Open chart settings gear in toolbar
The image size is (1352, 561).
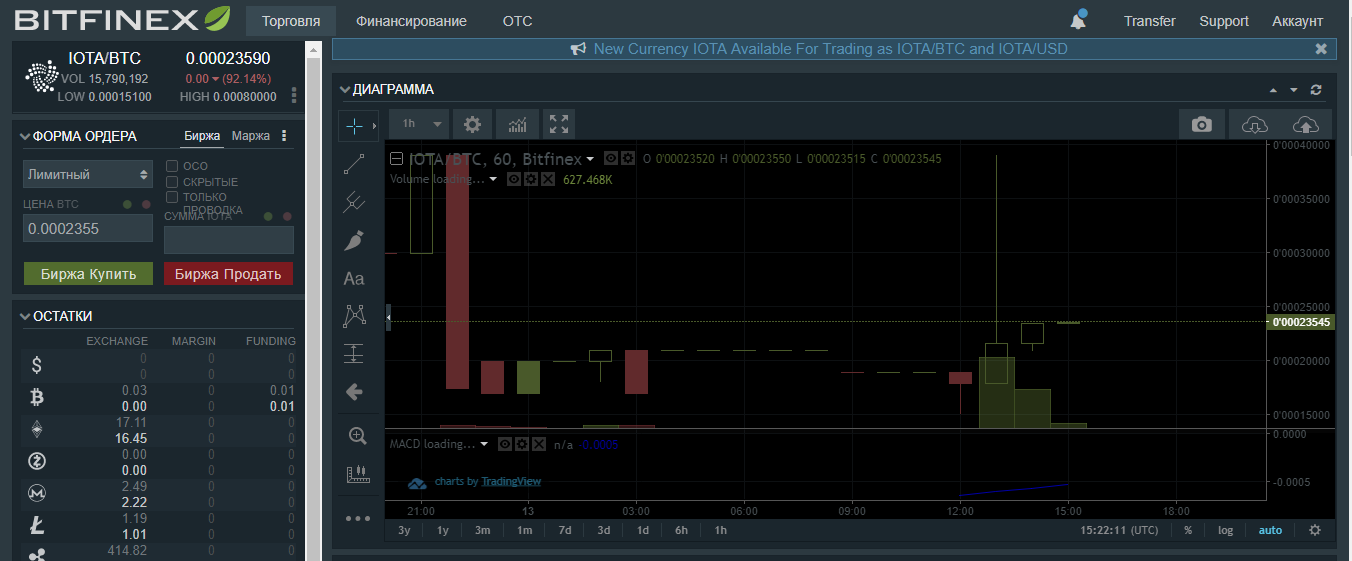tap(472, 124)
